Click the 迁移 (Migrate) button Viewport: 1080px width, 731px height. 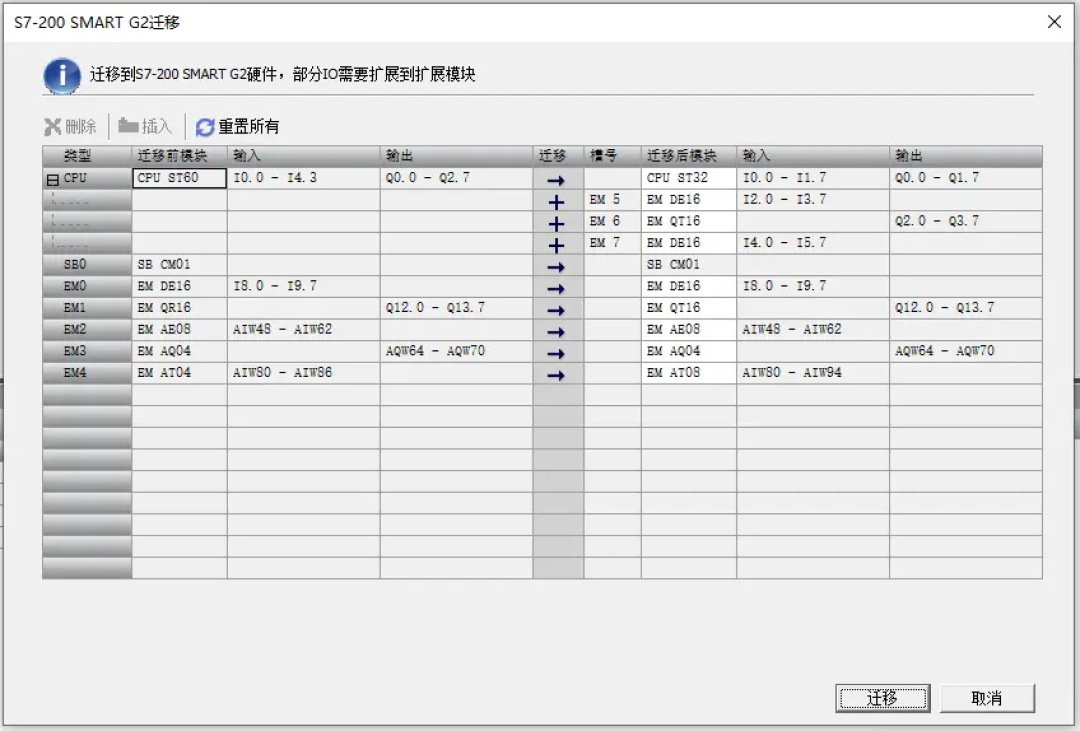coord(883,698)
